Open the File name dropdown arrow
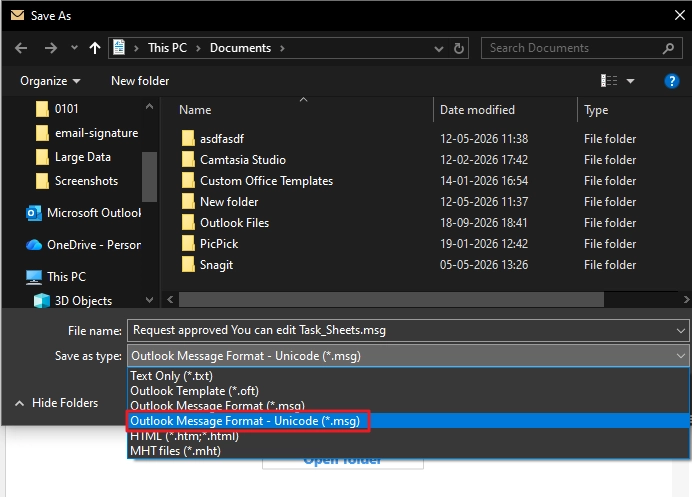 (x=681, y=331)
